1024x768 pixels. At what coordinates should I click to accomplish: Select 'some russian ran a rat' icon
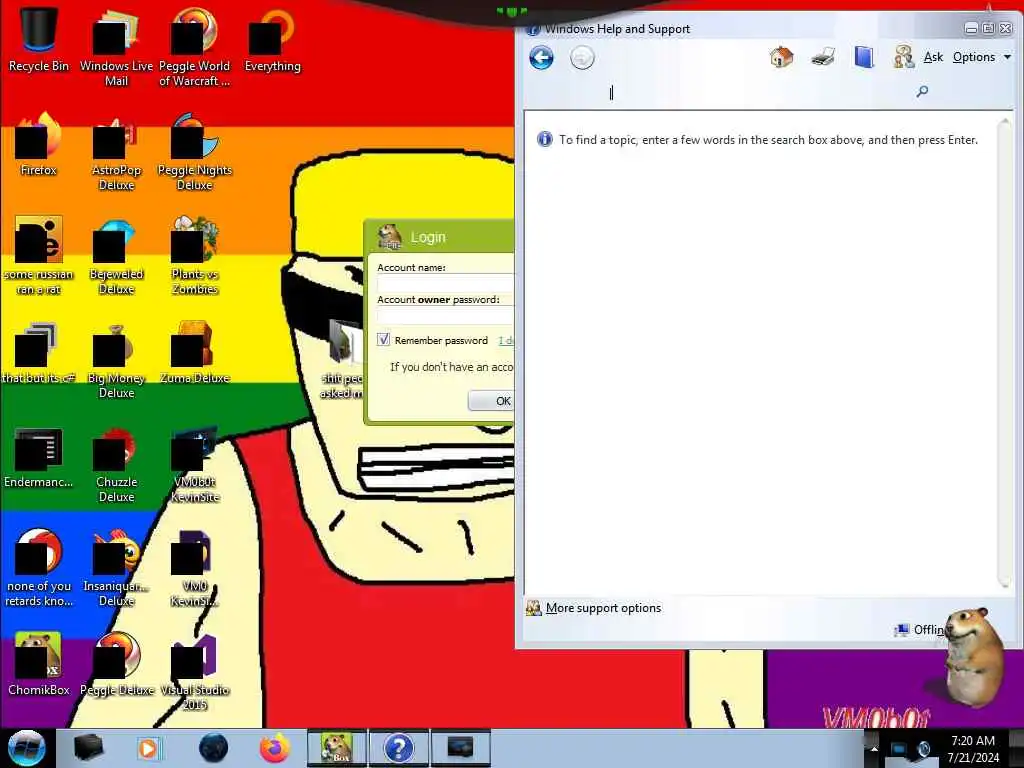[x=39, y=255]
